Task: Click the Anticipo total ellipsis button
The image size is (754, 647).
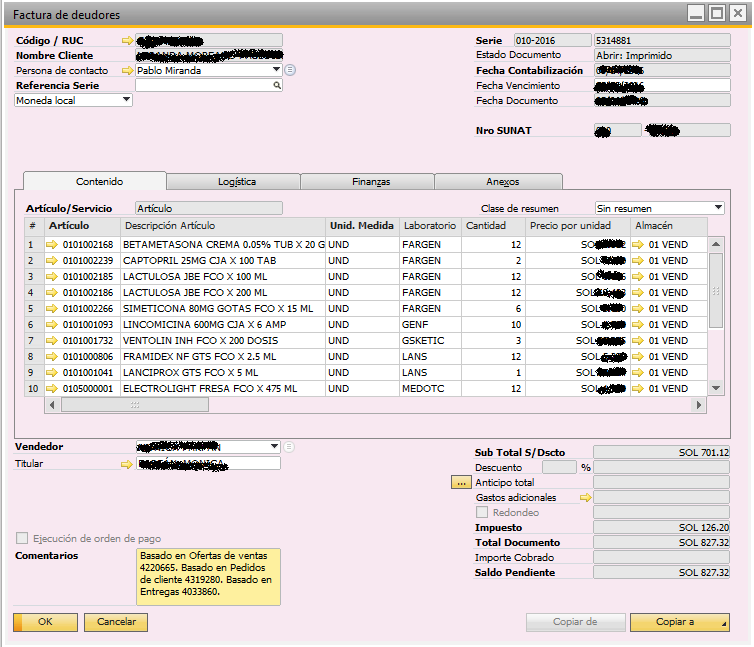Action: click(x=461, y=482)
